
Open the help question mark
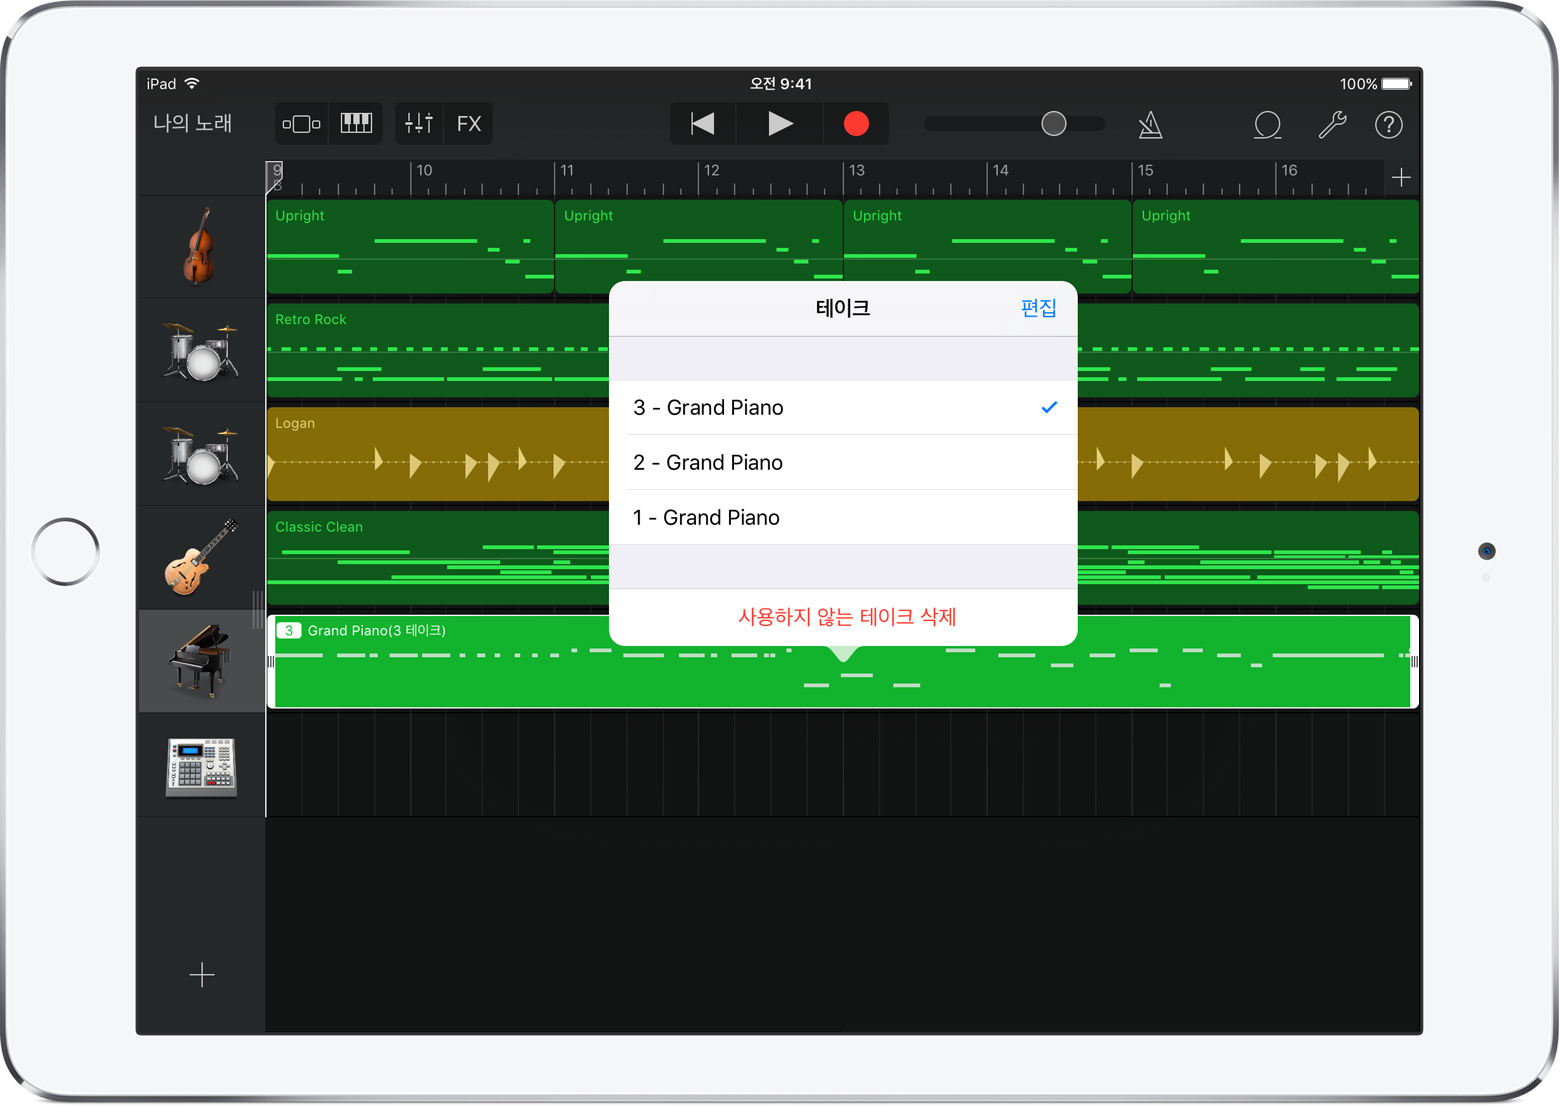1389,125
